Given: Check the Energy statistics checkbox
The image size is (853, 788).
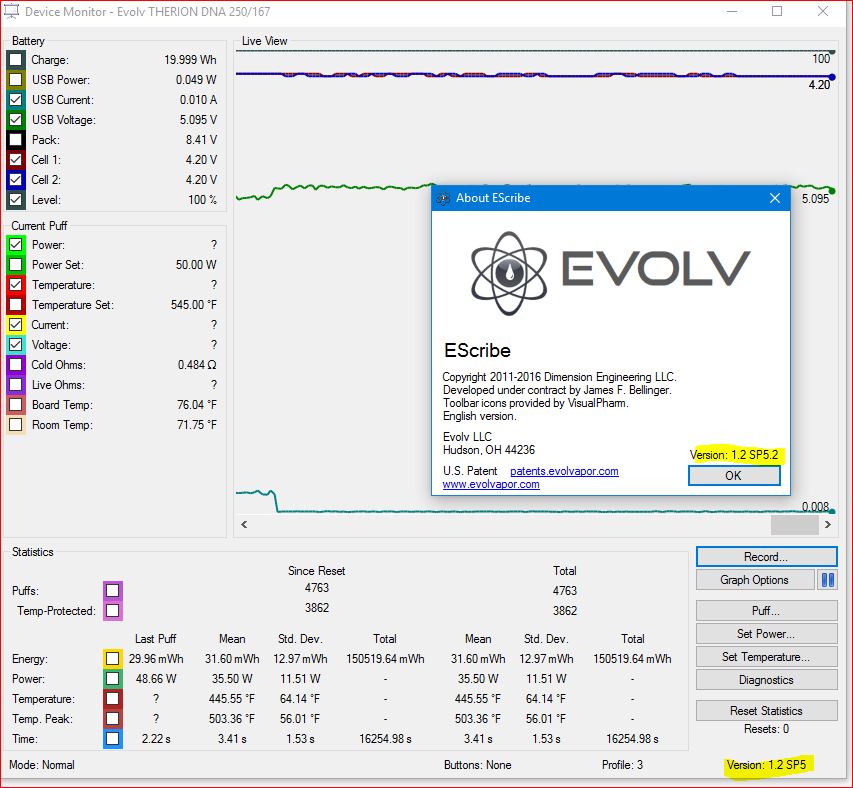Looking at the screenshot, I should point(113,659).
